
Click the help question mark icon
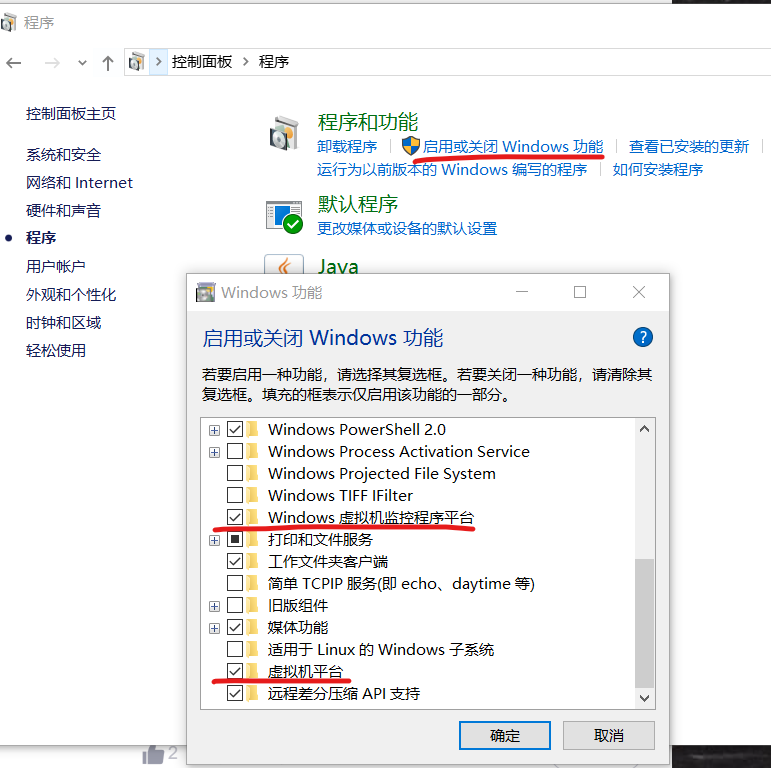pos(643,337)
